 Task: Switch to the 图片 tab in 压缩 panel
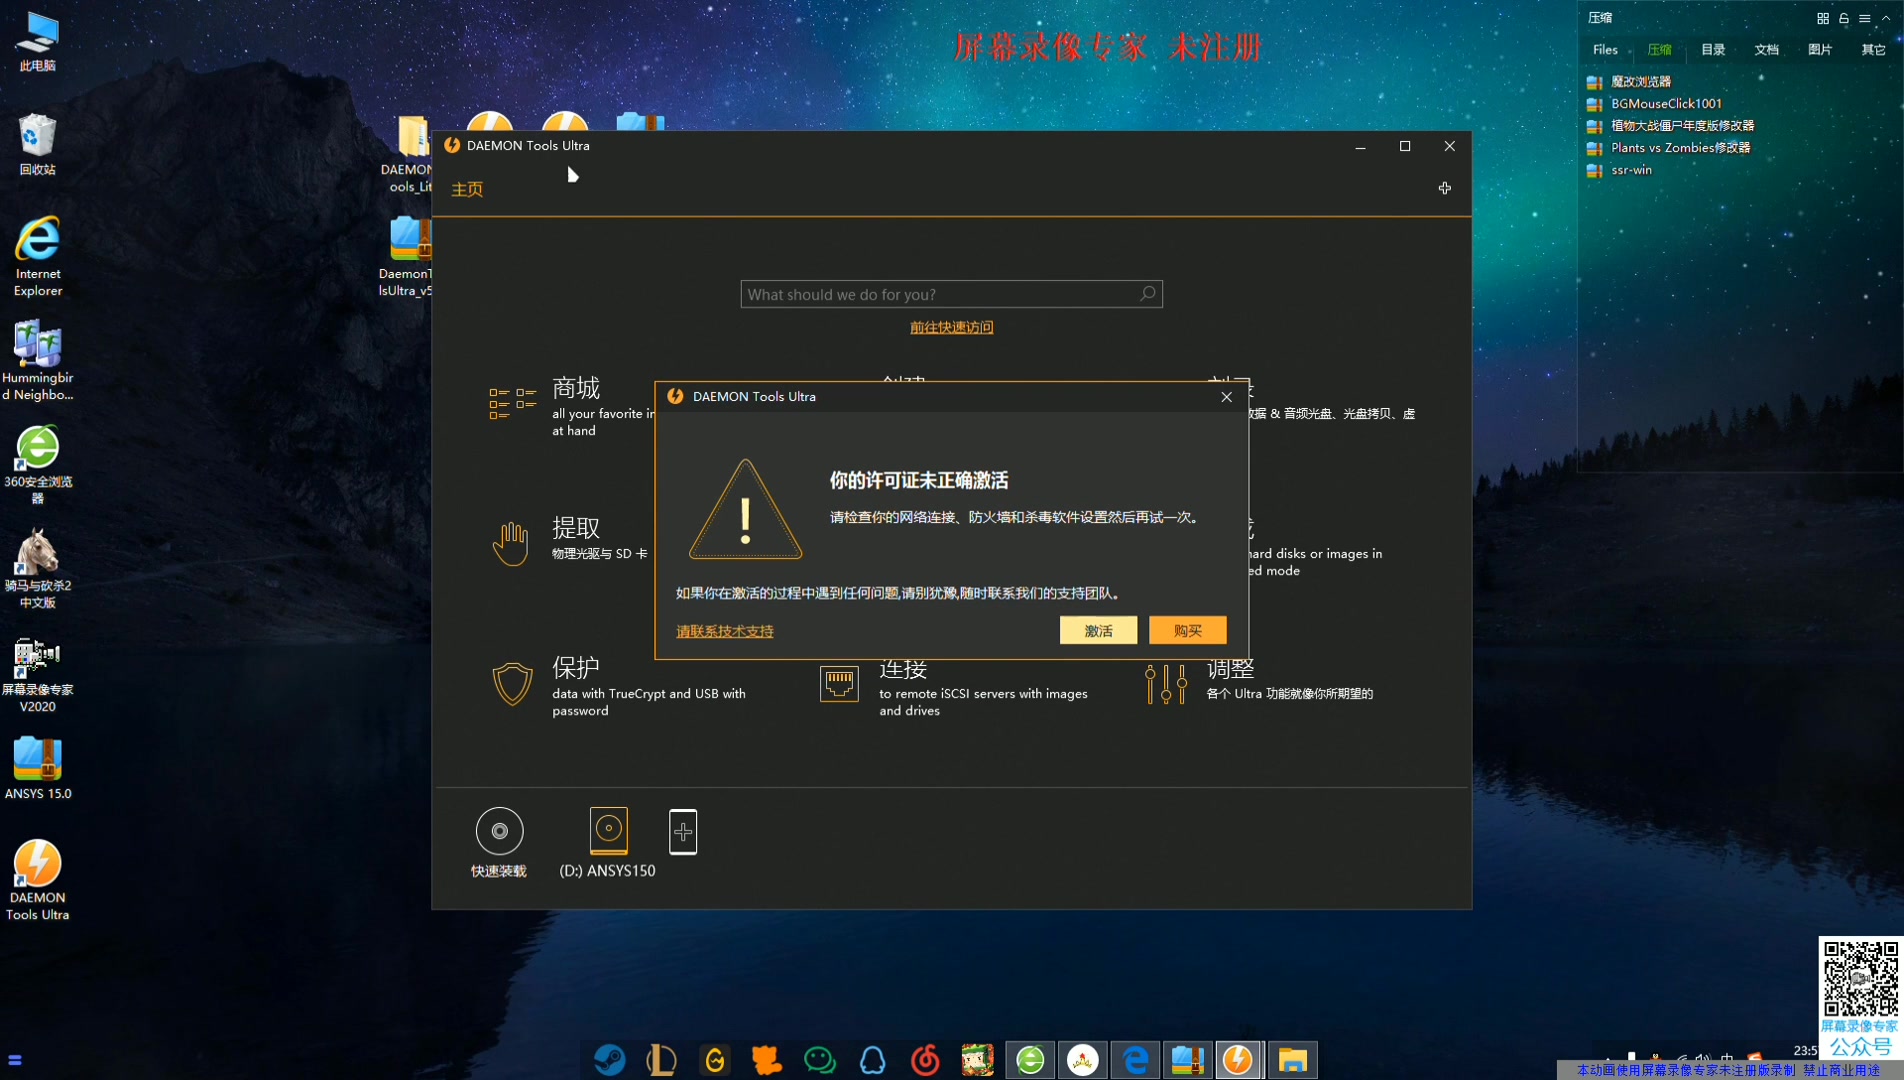[x=1820, y=50]
